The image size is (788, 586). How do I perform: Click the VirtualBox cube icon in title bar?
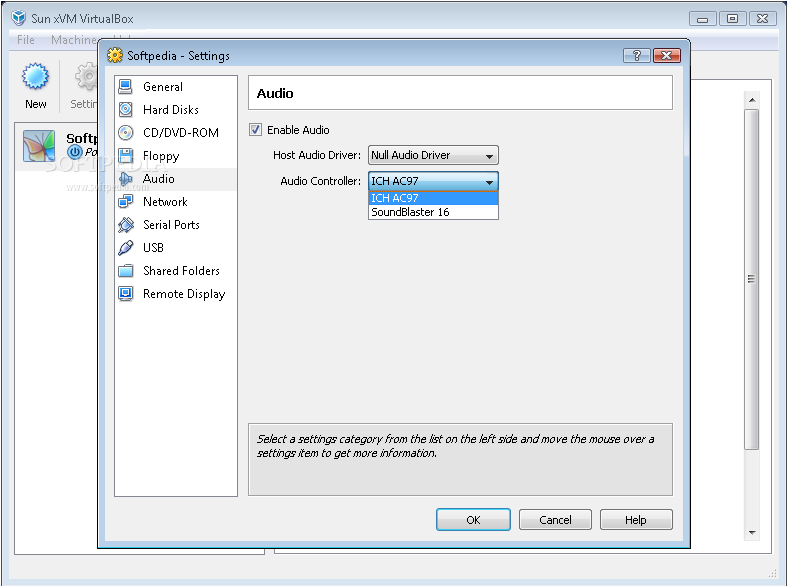tap(19, 18)
